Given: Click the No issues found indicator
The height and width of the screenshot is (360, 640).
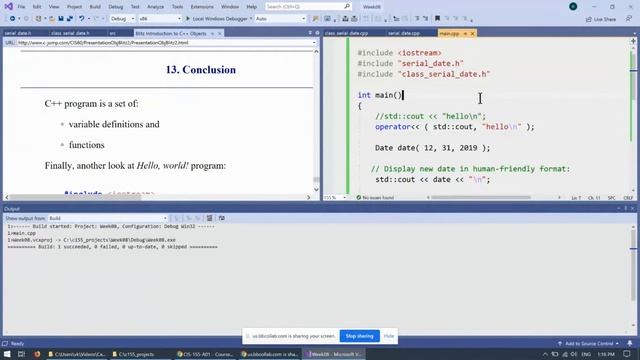Looking at the screenshot, I should [x=375, y=198].
